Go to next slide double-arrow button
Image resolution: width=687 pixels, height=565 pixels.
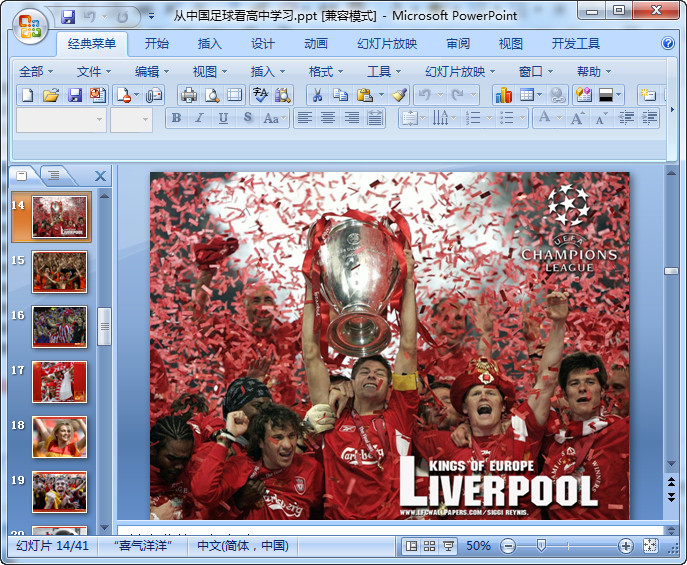point(671,497)
